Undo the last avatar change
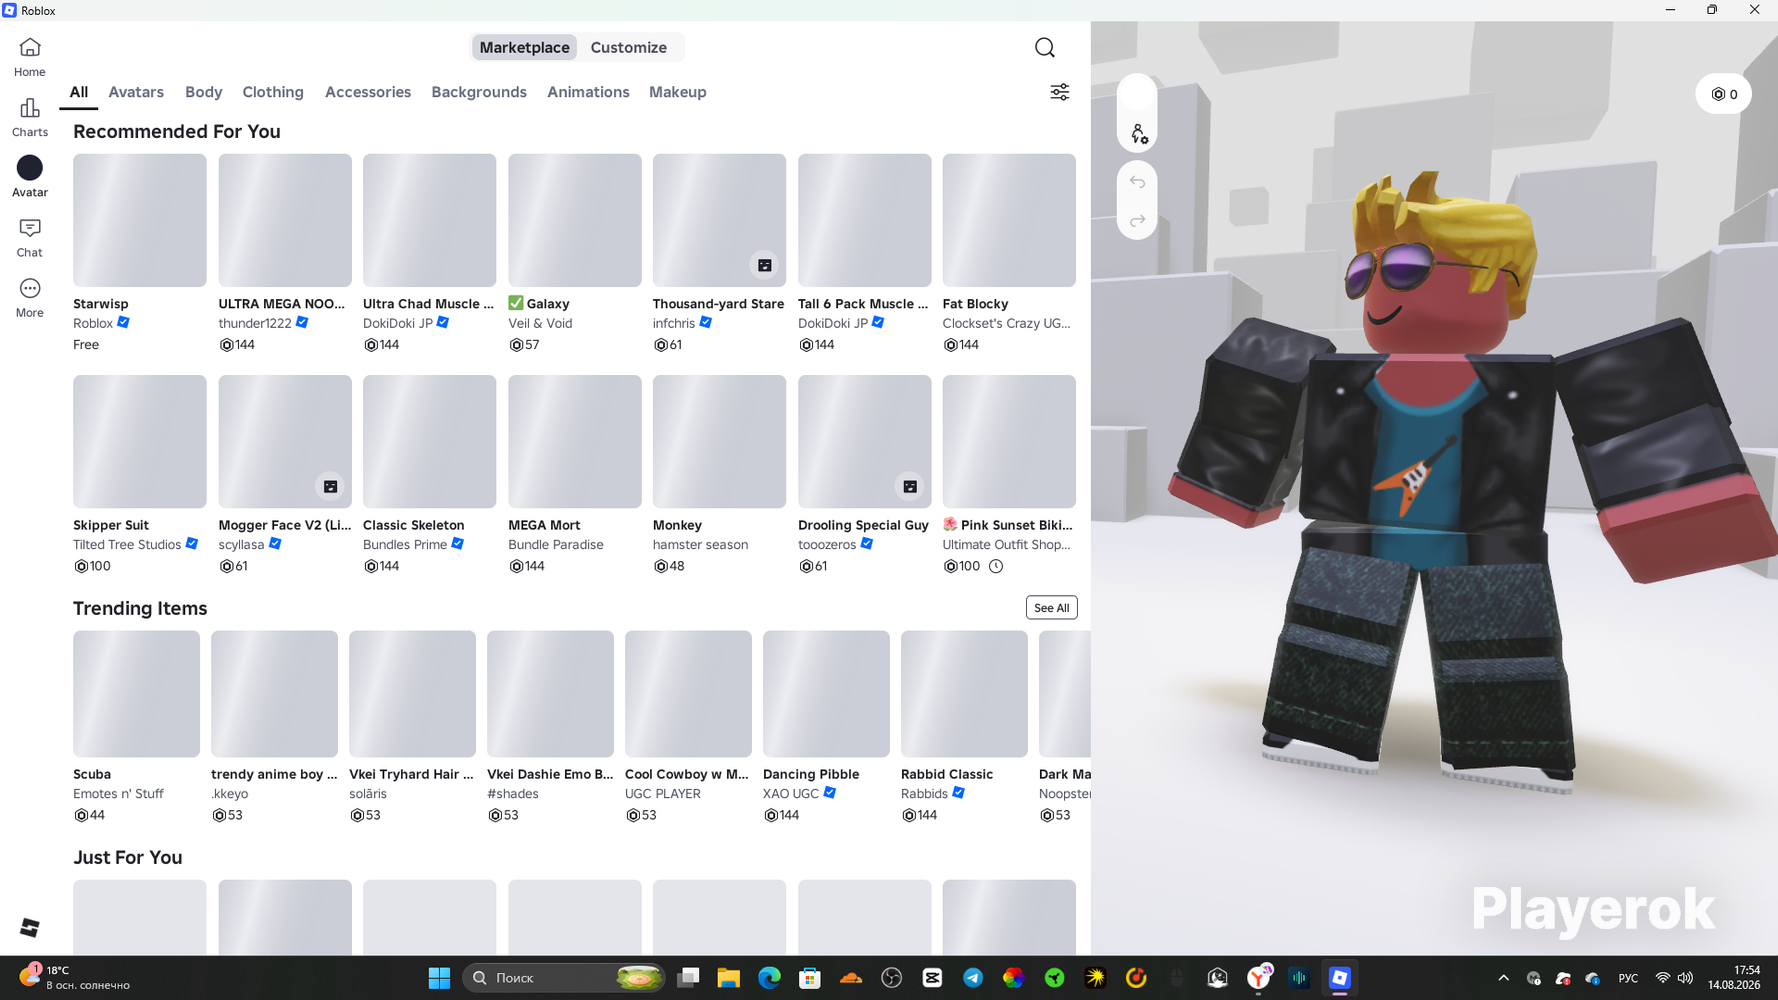 point(1138,182)
